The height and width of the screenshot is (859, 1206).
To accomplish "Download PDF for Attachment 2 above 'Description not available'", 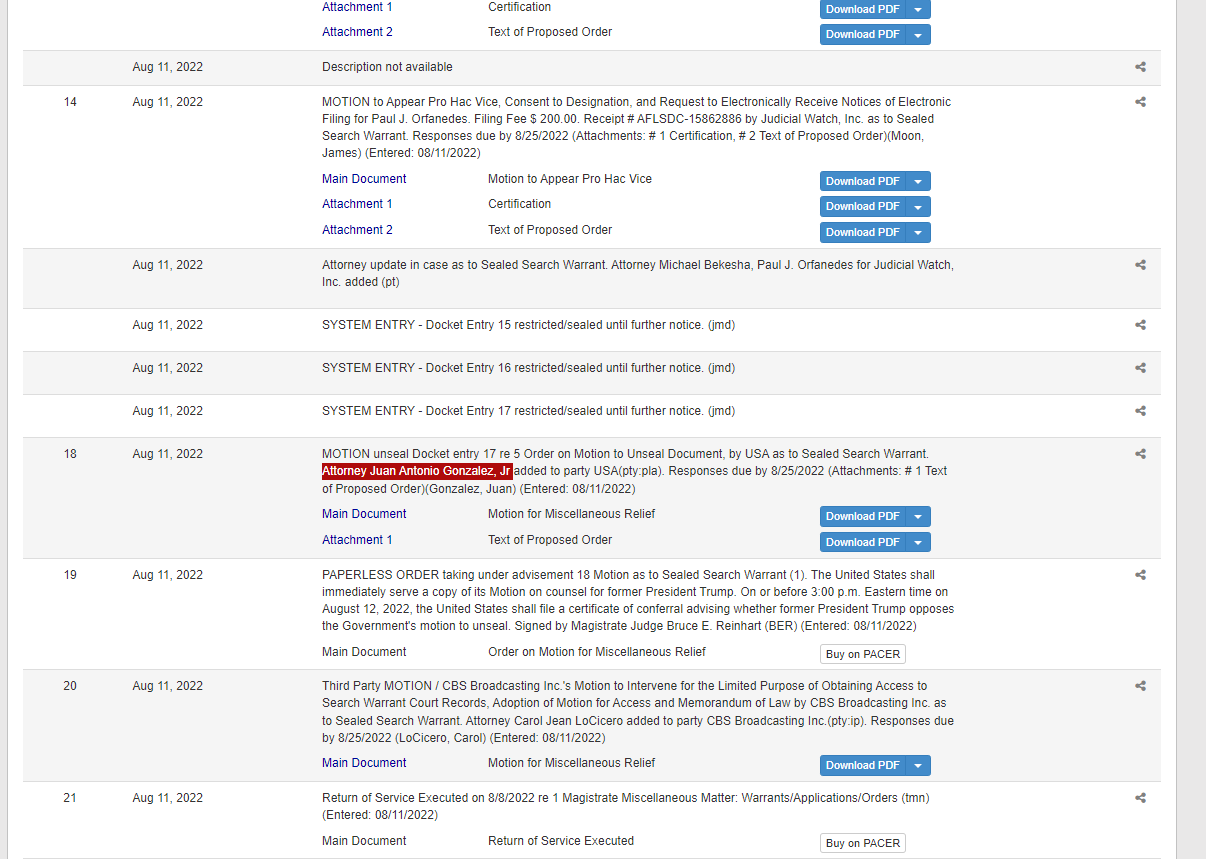I will 864,34.
